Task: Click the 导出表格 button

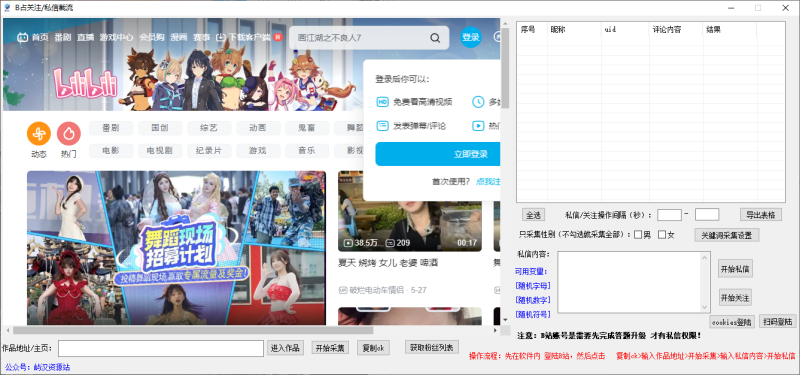Action: 761,215
